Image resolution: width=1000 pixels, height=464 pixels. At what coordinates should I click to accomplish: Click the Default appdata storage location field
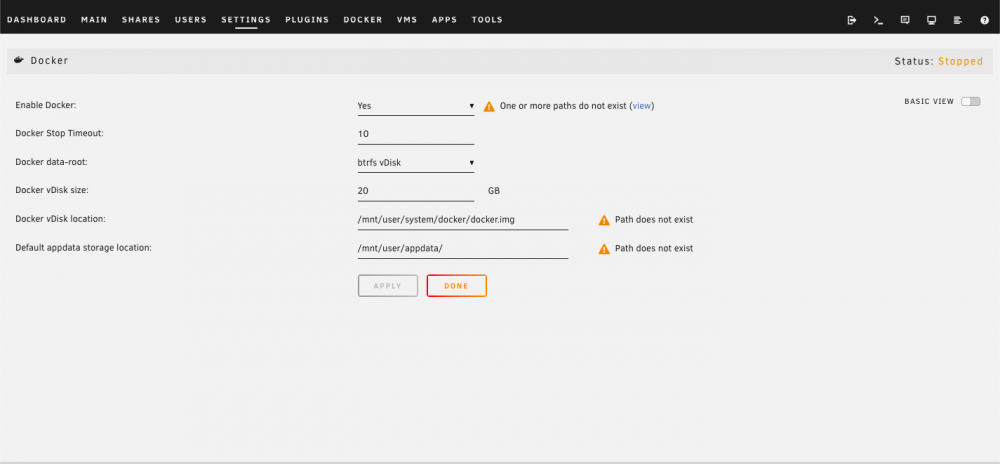tap(462, 248)
